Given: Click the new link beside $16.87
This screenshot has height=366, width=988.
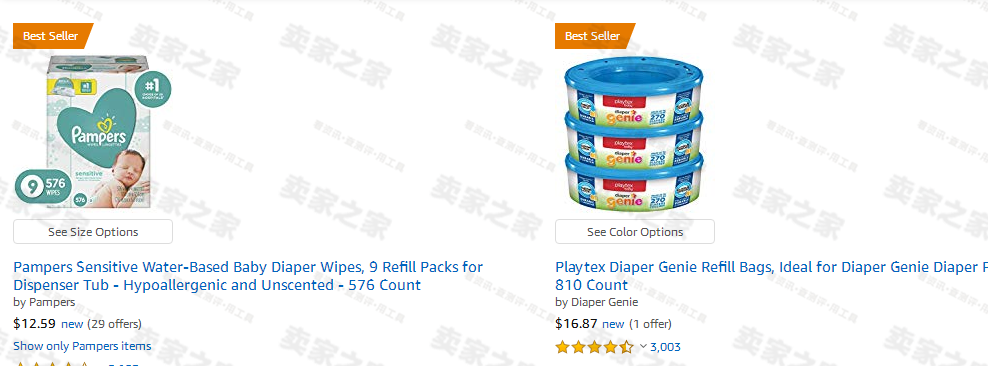Looking at the screenshot, I should point(613,324).
